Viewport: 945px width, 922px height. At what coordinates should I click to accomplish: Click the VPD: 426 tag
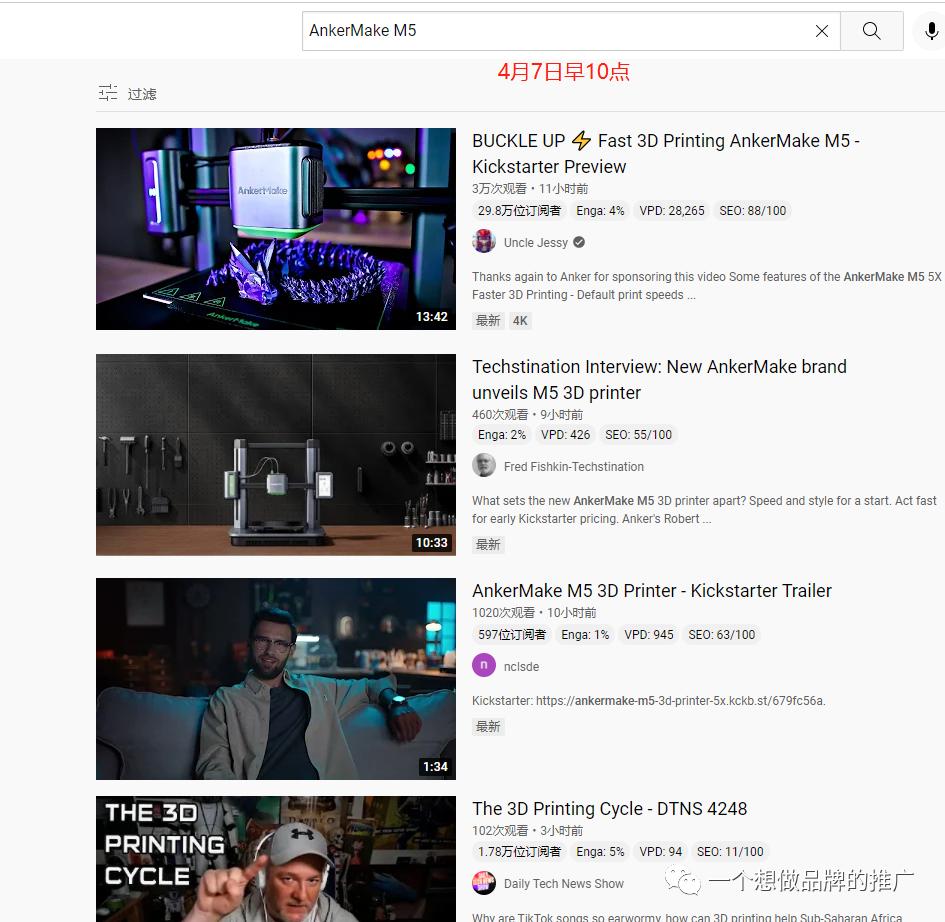pos(565,434)
